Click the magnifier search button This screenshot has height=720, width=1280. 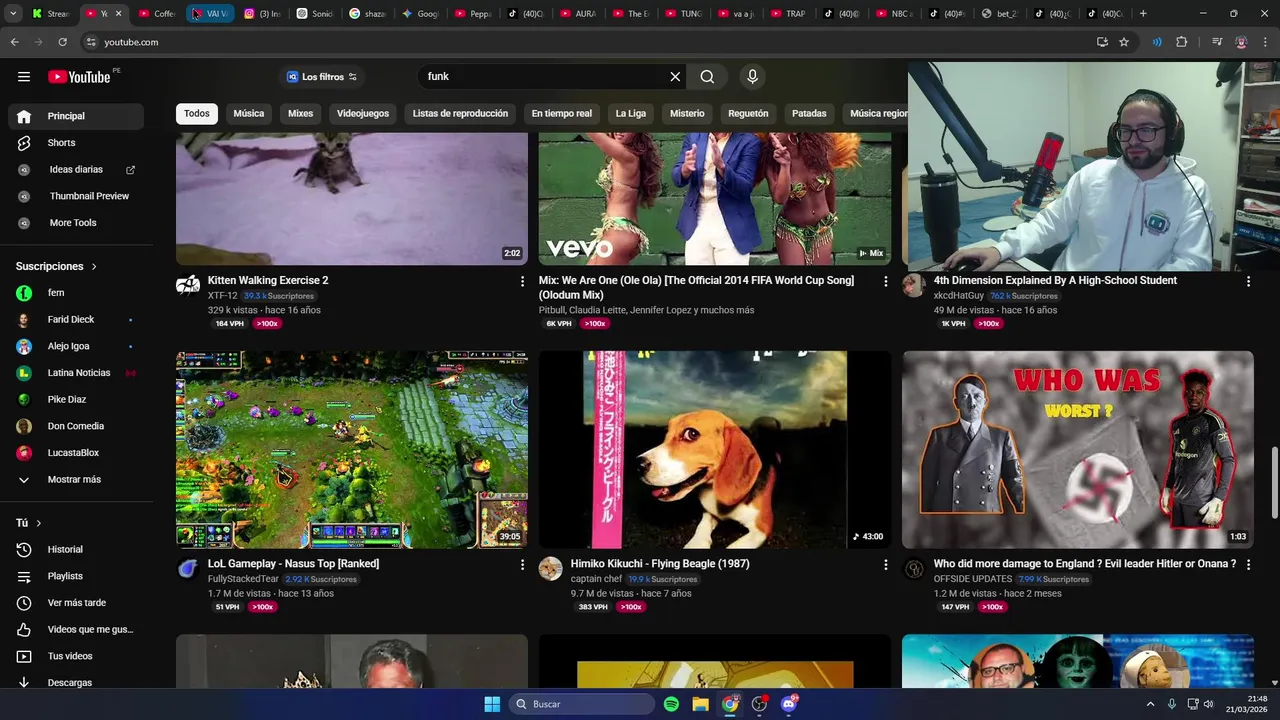[x=707, y=77]
